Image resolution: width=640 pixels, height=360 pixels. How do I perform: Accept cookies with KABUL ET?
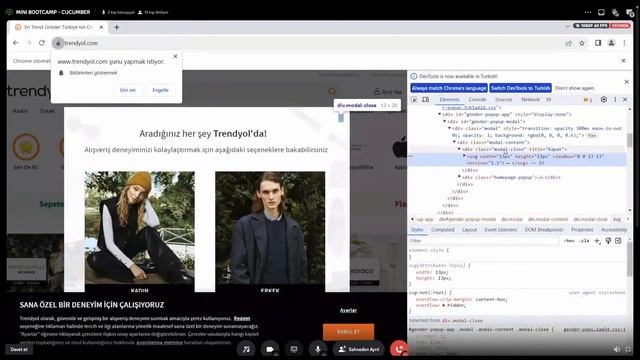click(x=348, y=332)
